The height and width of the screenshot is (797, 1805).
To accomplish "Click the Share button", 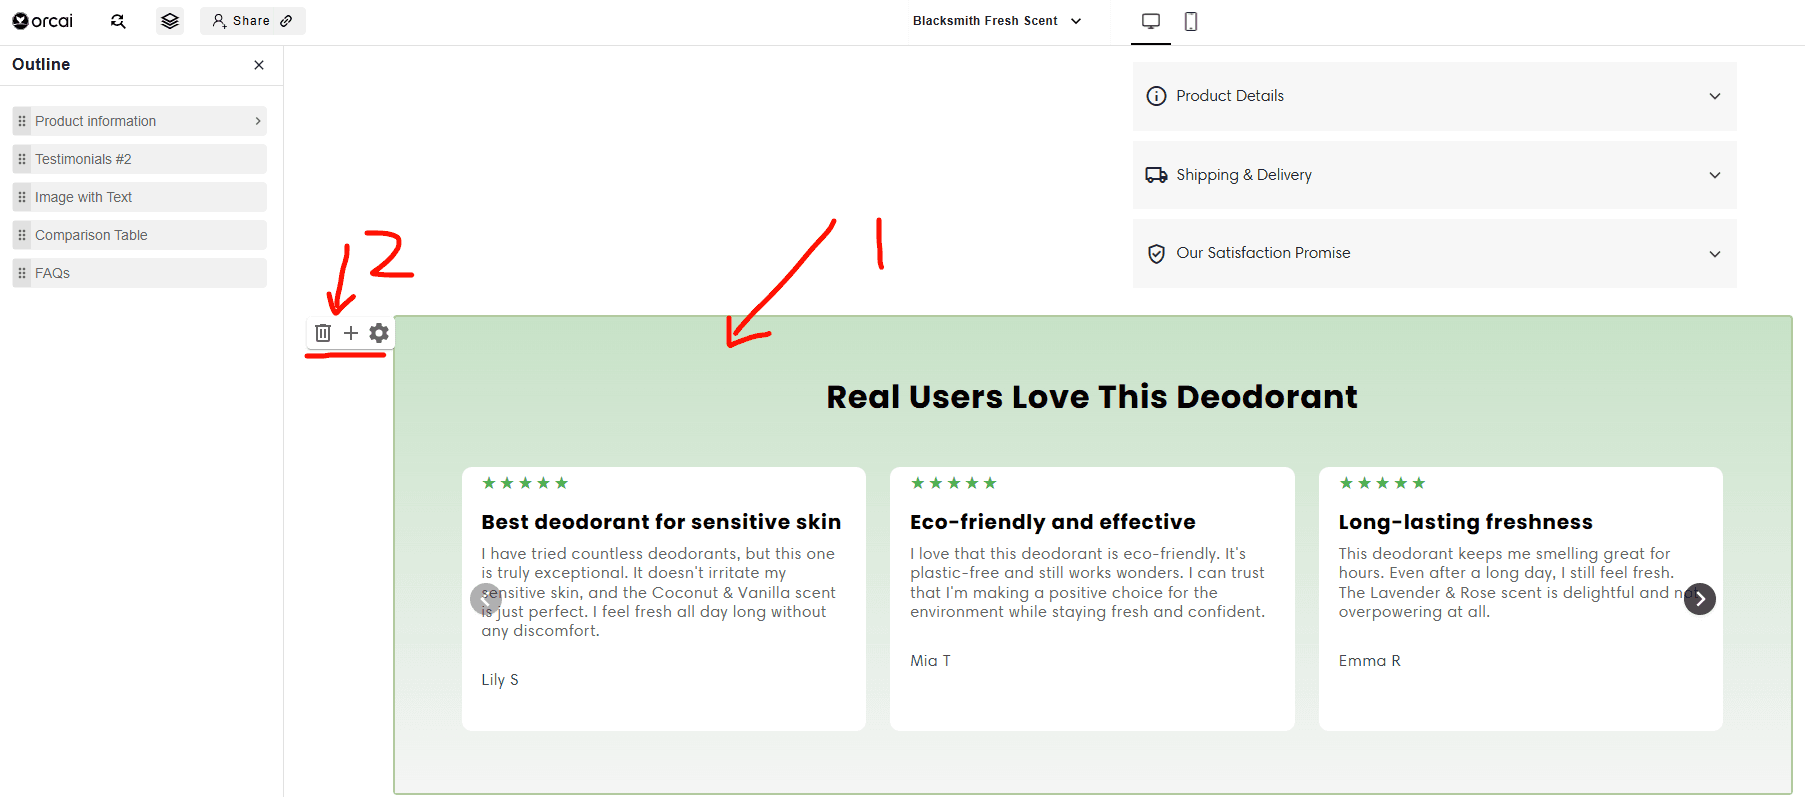I will [253, 21].
